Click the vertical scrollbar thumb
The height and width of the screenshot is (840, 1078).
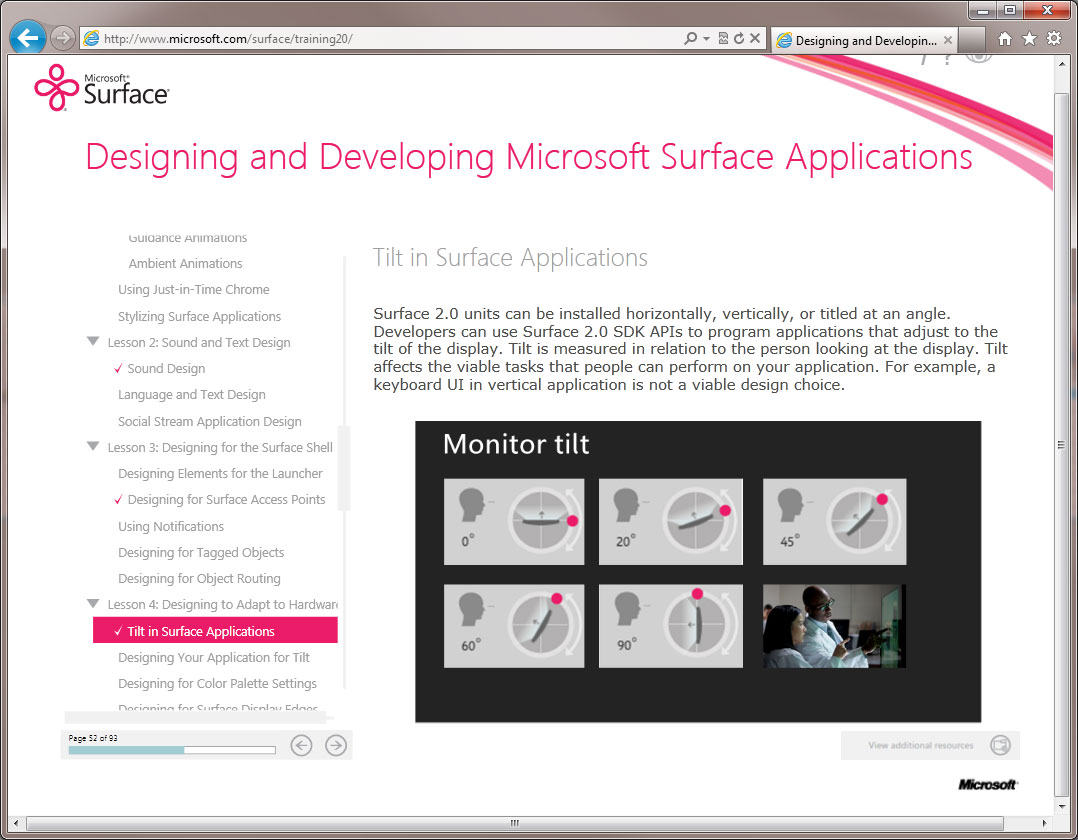click(1062, 443)
